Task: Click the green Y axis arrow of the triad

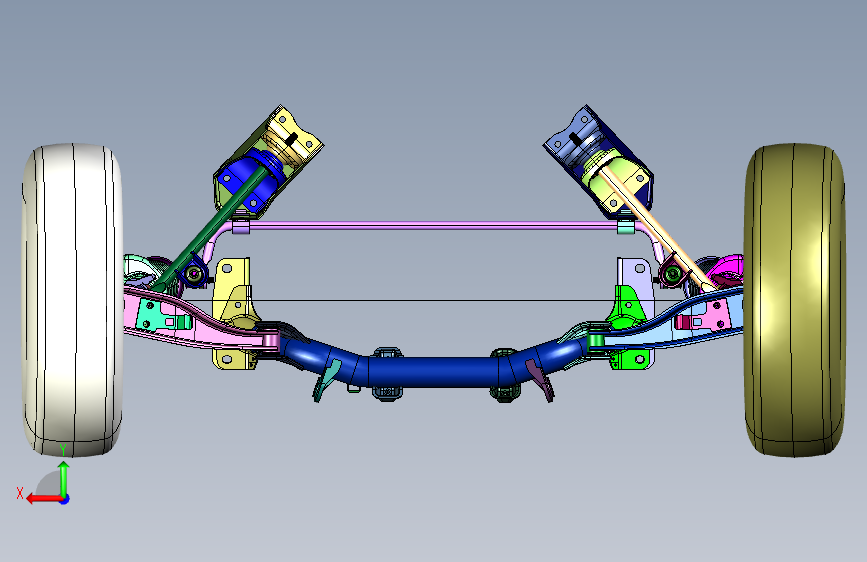Action: tap(64, 479)
